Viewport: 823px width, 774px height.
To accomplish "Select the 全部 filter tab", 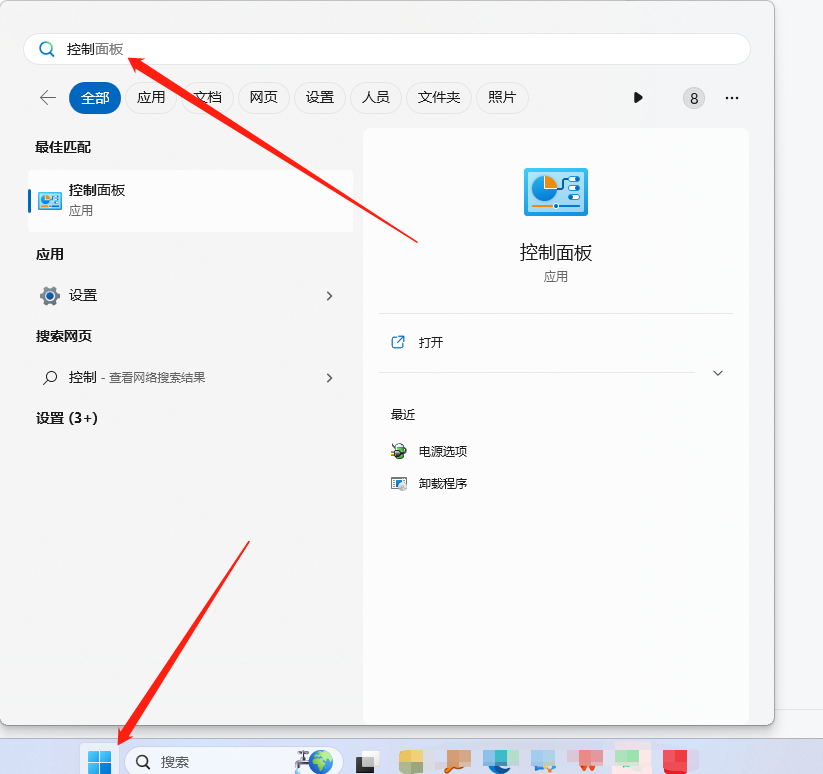I will coord(95,98).
